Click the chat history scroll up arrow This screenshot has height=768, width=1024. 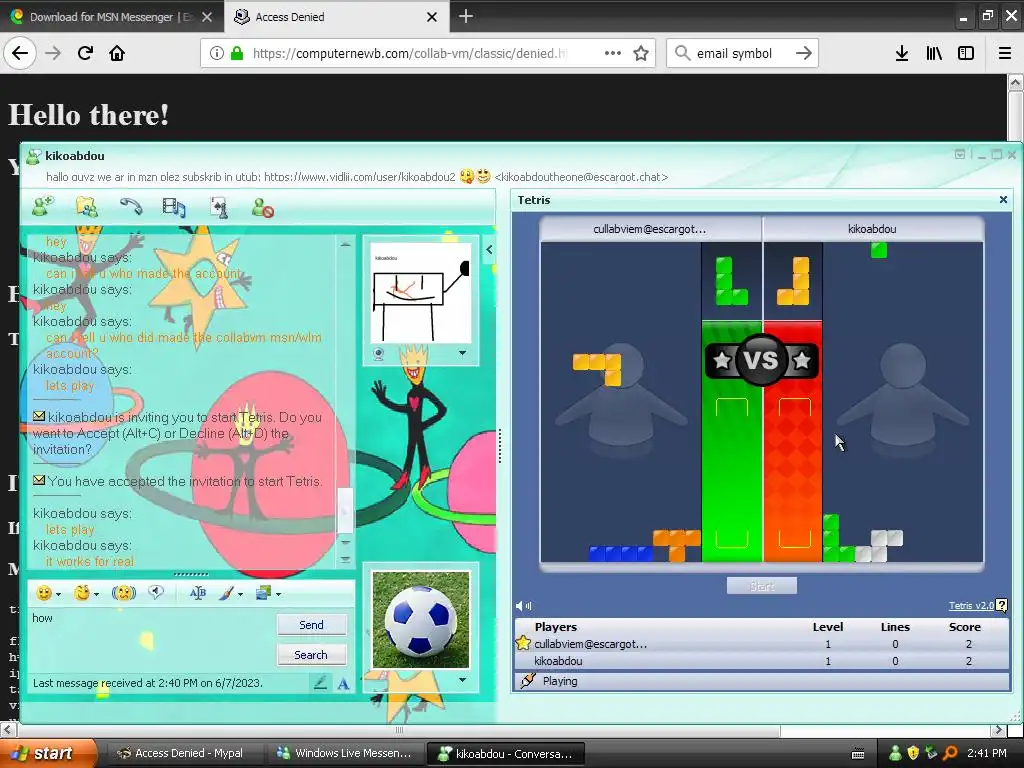[x=345, y=244]
